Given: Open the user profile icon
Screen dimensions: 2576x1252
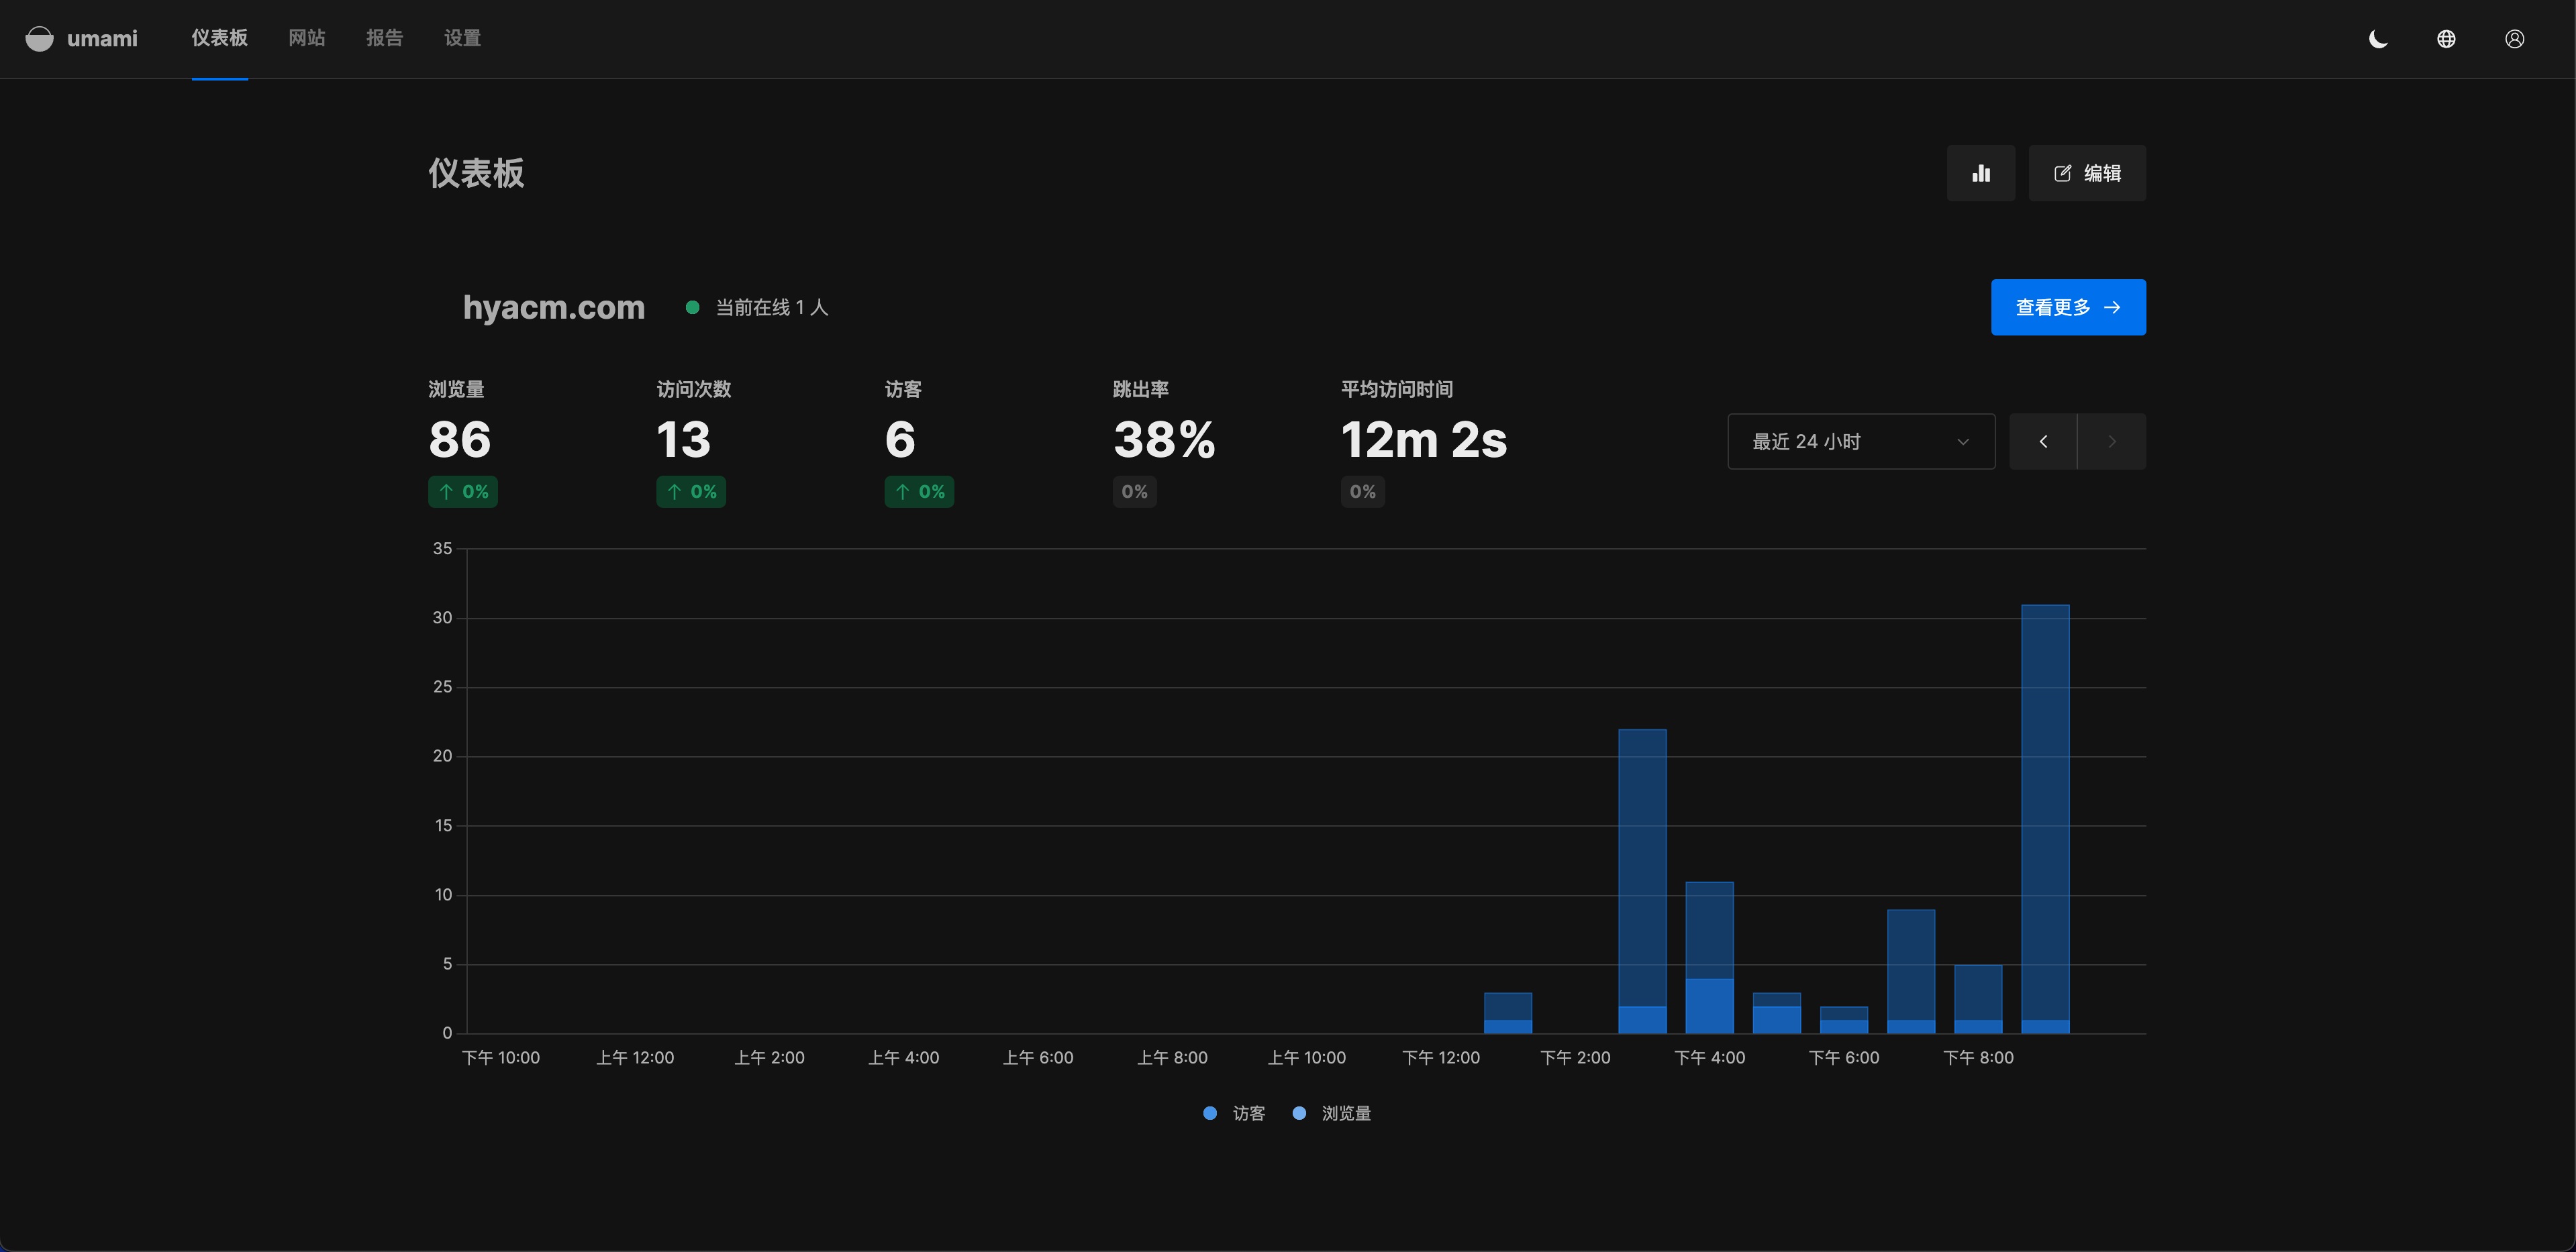Looking at the screenshot, I should pyautogui.click(x=2514, y=39).
